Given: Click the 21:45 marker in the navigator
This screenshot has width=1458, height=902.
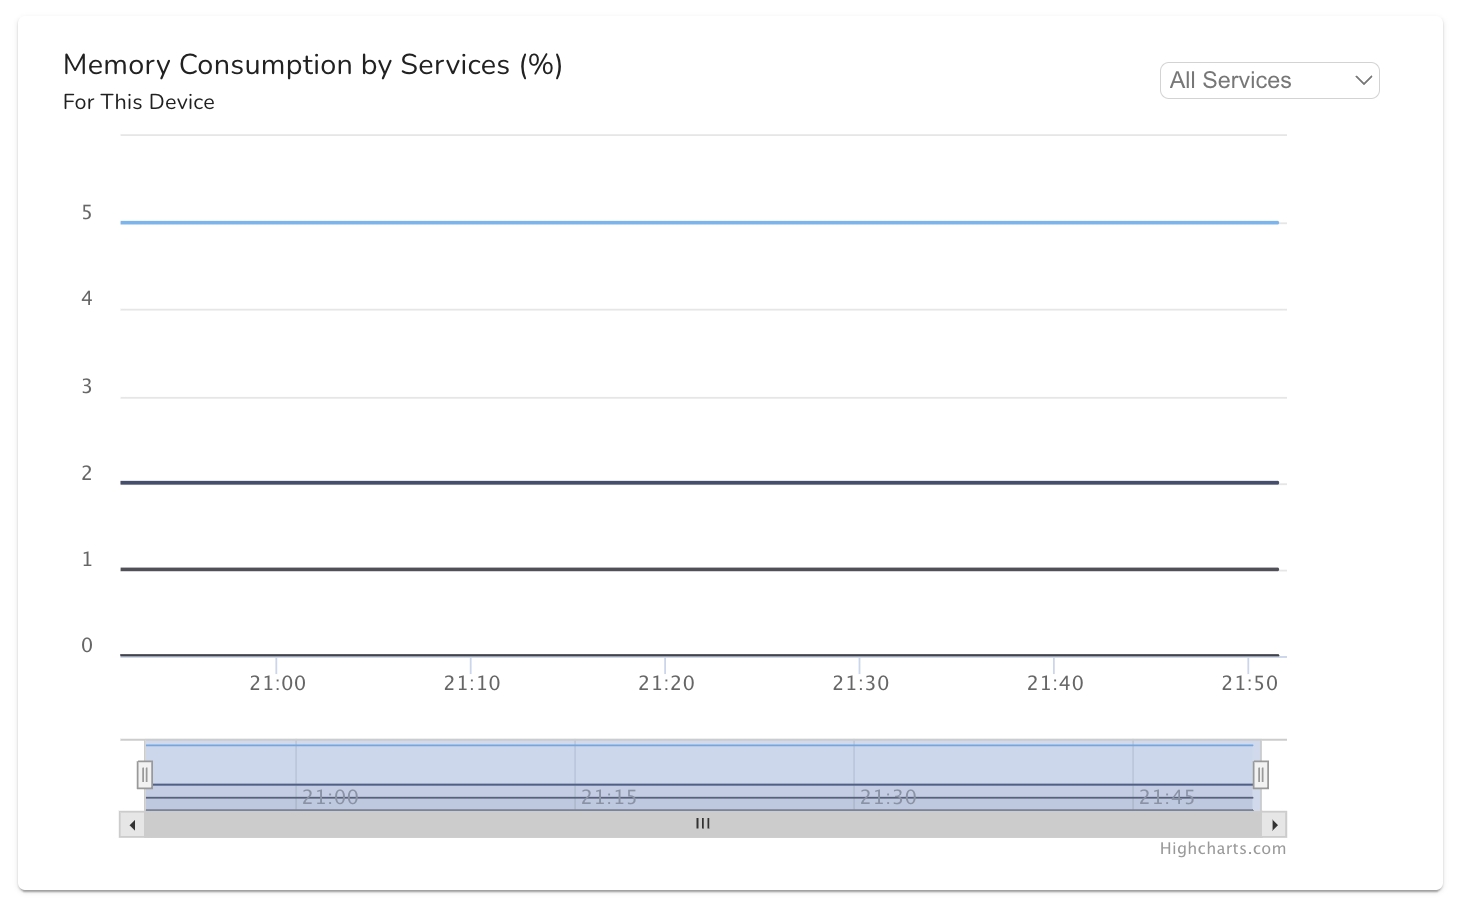Looking at the screenshot, I should pos(1167,797).
